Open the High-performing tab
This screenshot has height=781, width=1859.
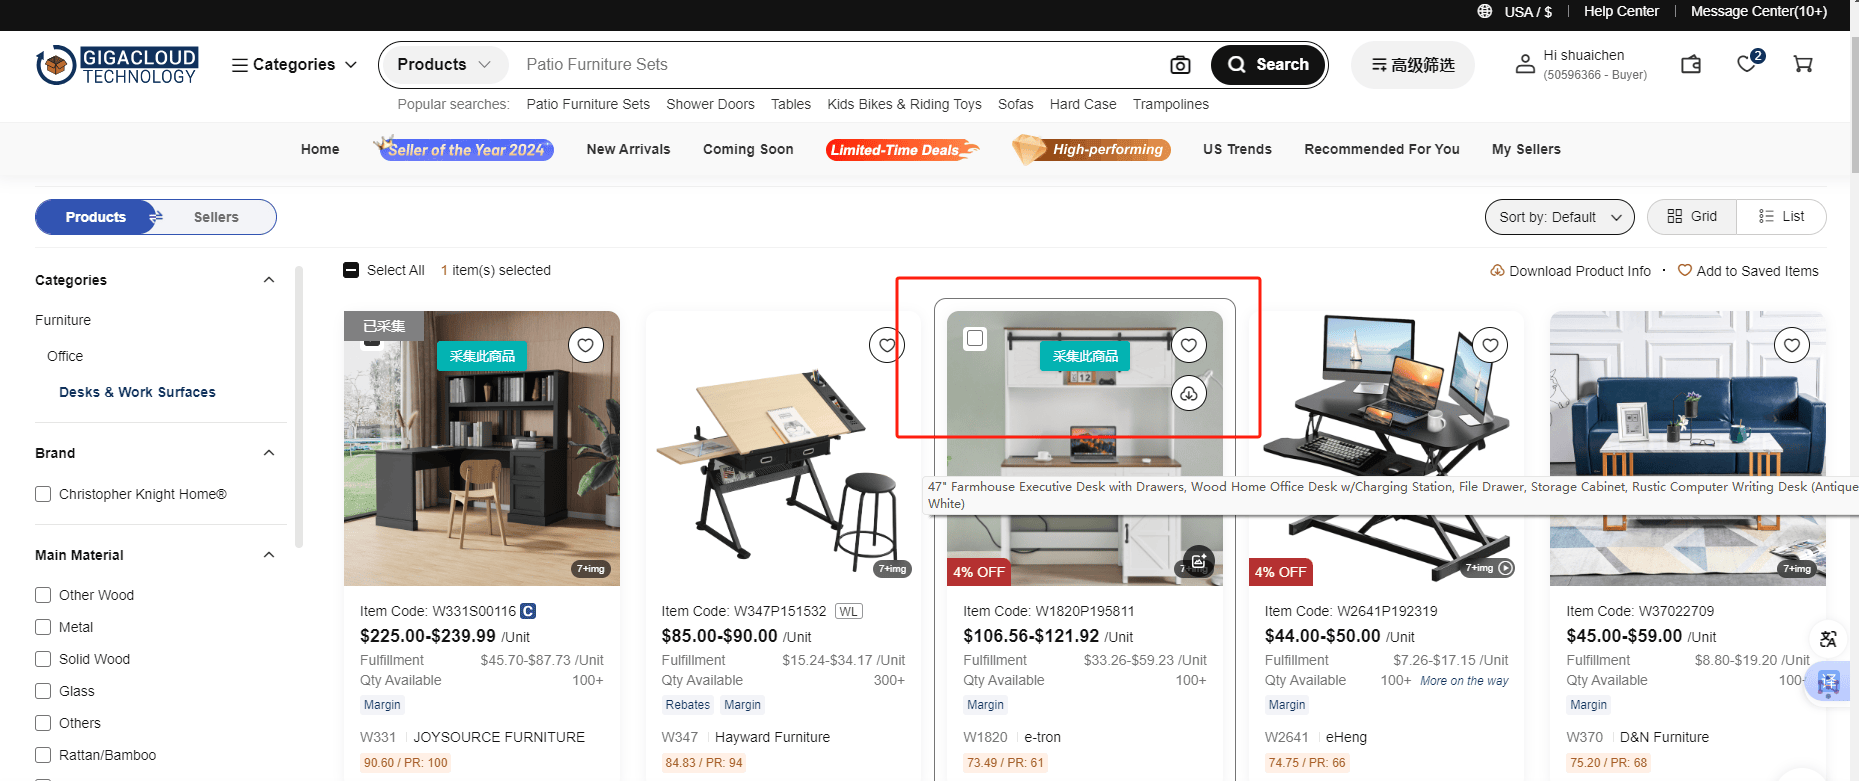1092,150
